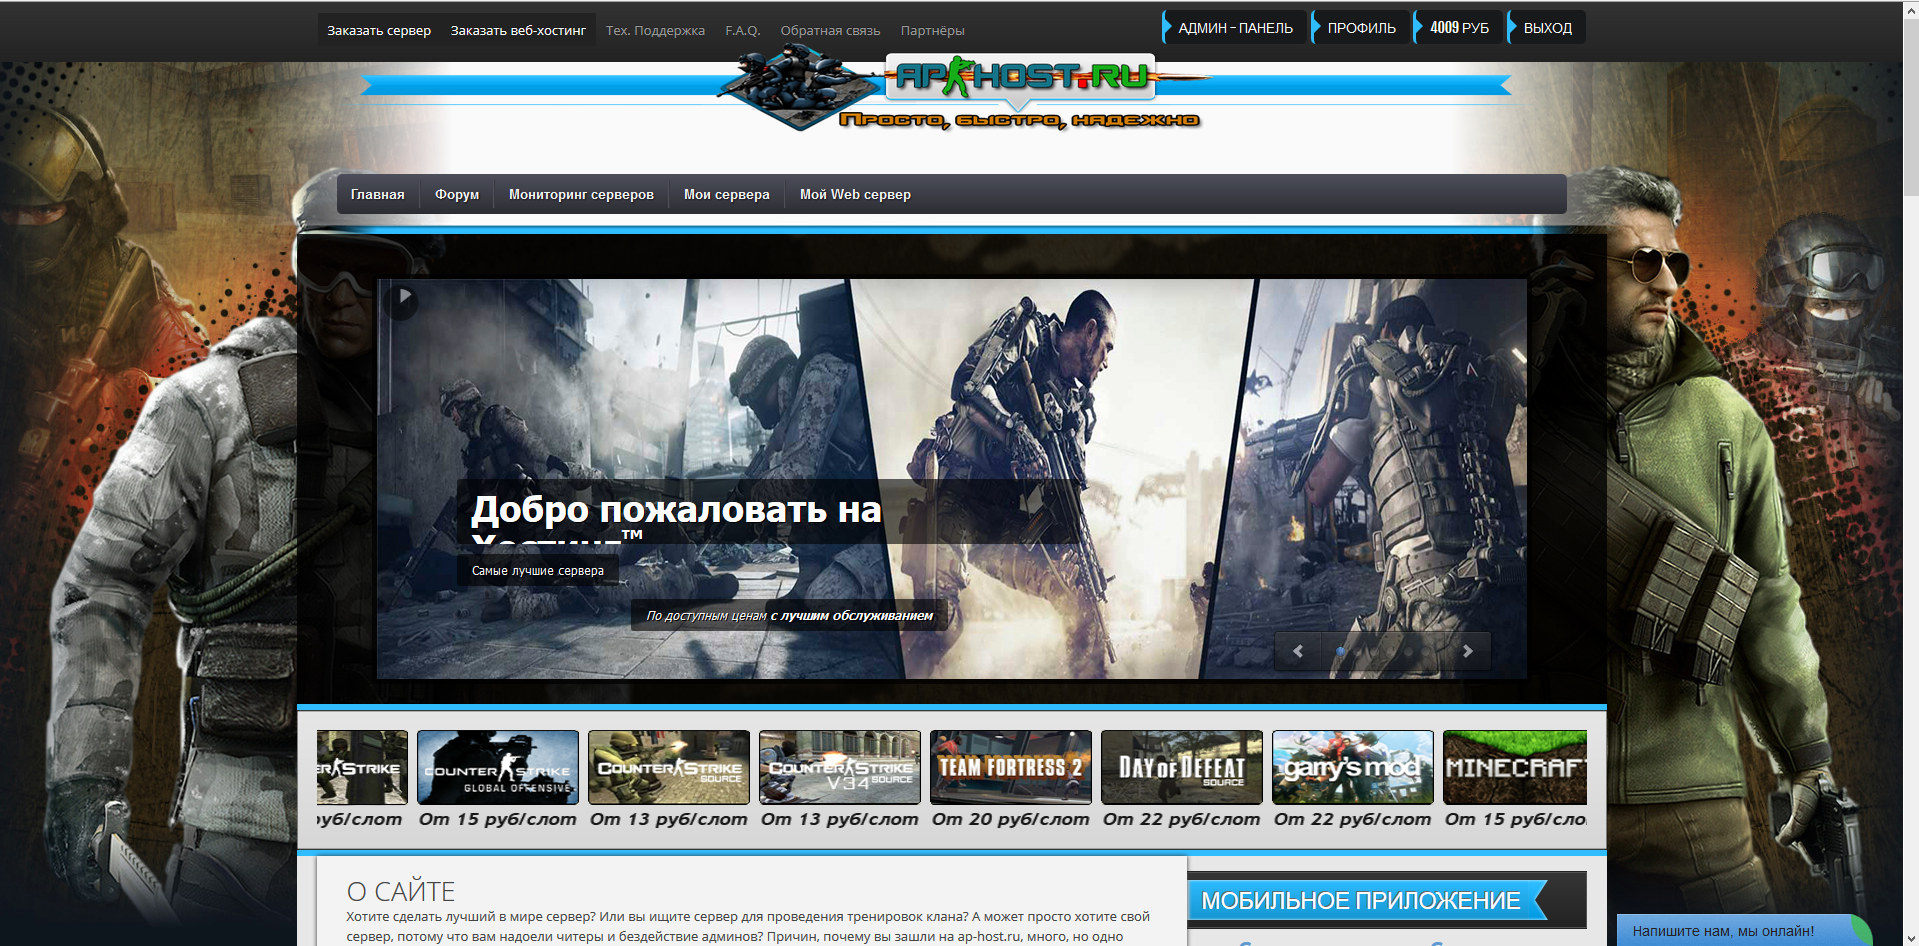This screenshot has height=946, width=1919.
Task: Open the Garry's Mod game thumbnail
Action: 1353,767
